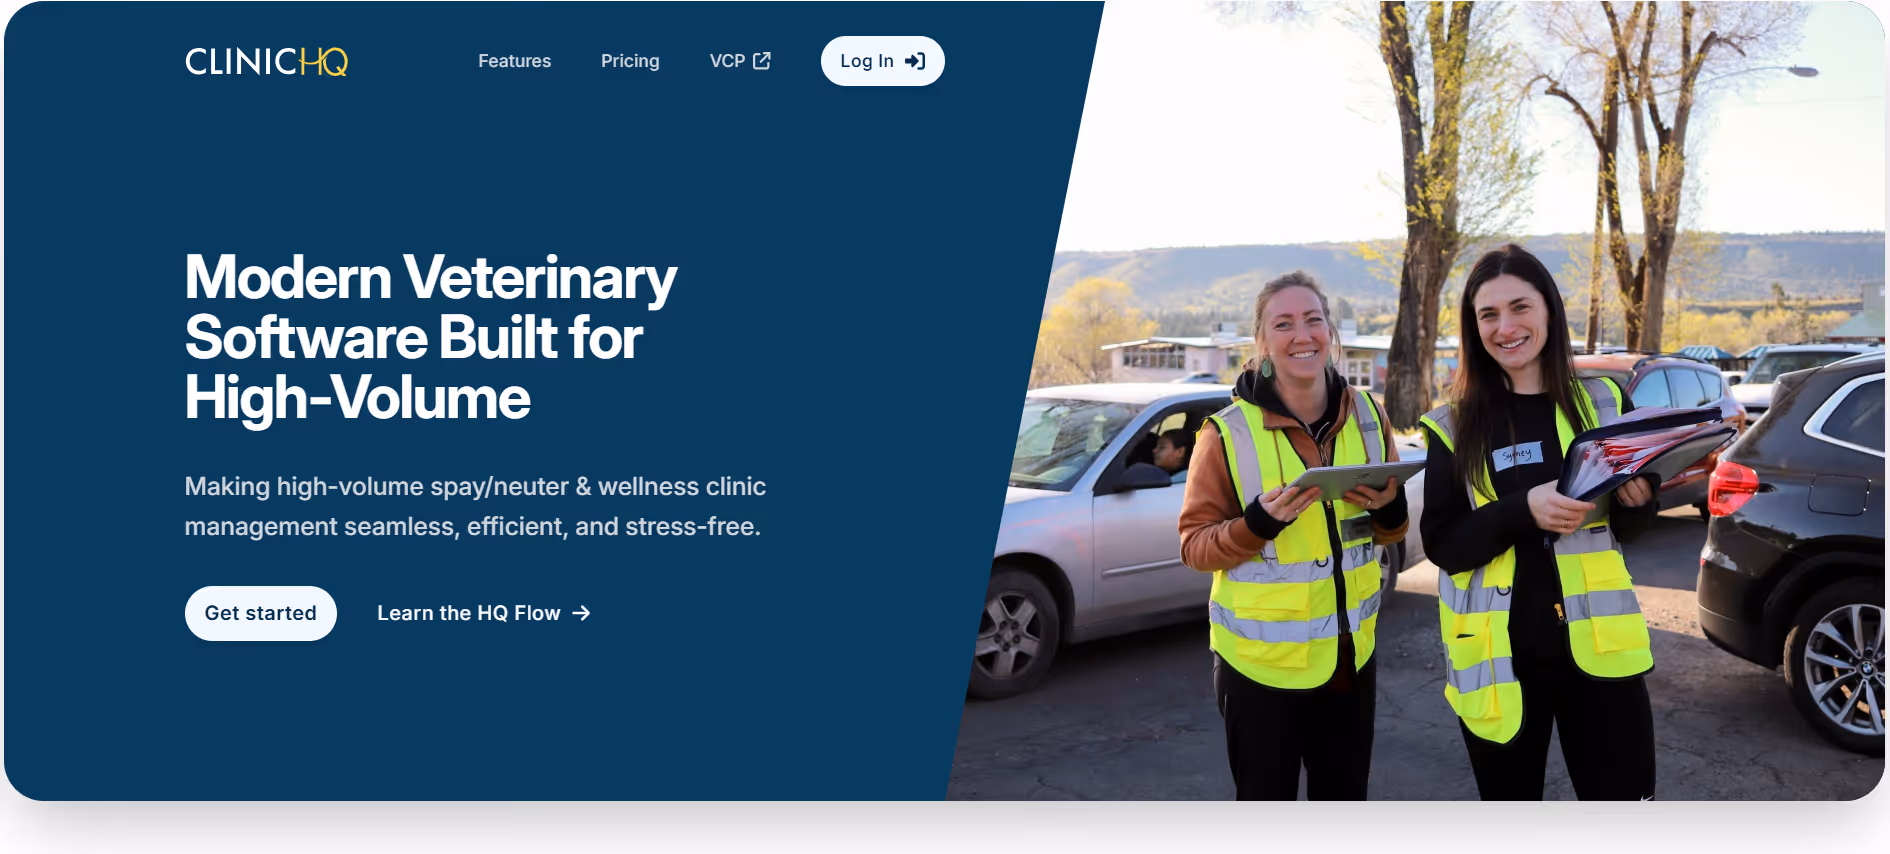The image size is (1890, 854).
Task: Click the spay/neuter subtitle paragraph
Action: point(475,506)
